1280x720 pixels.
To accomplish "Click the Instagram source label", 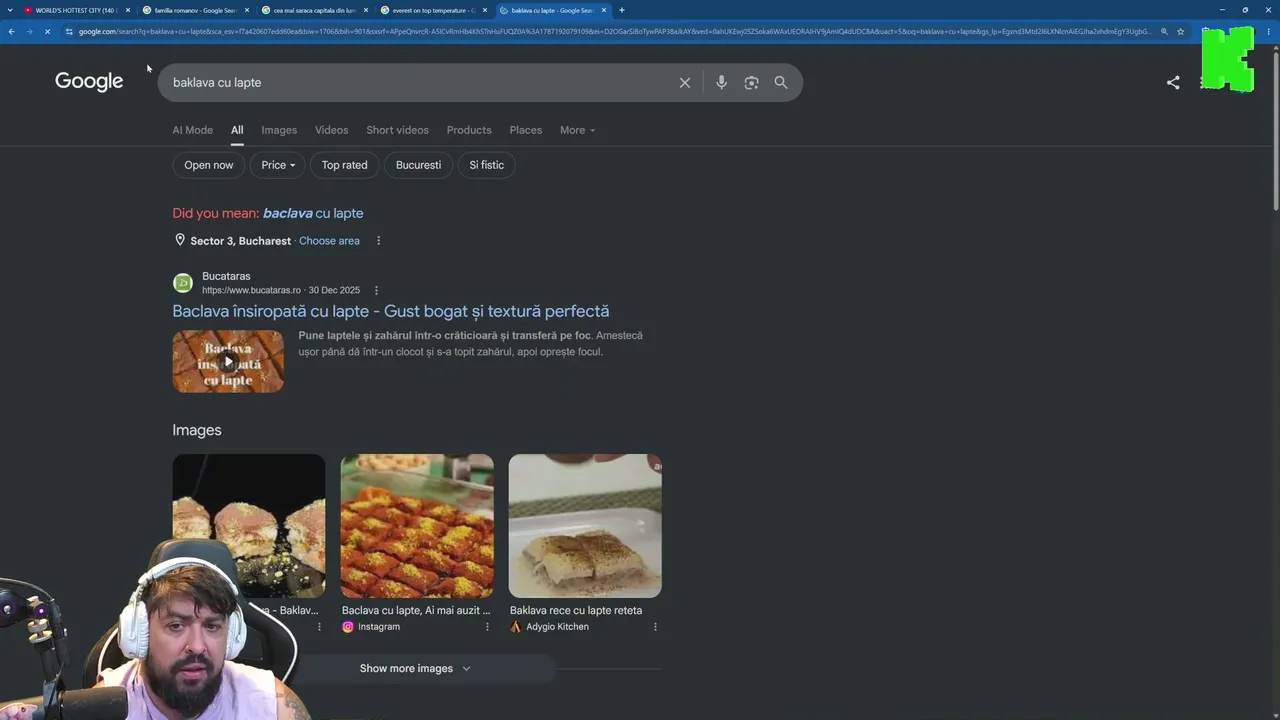I will [x=379, y=627].
